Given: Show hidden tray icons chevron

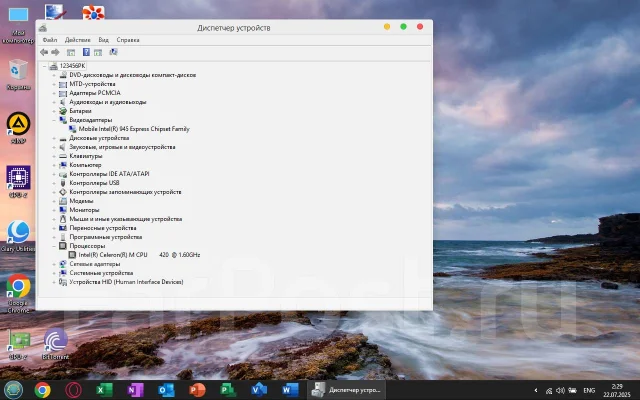Looking at the screenshot, I should tap(536, 391).
